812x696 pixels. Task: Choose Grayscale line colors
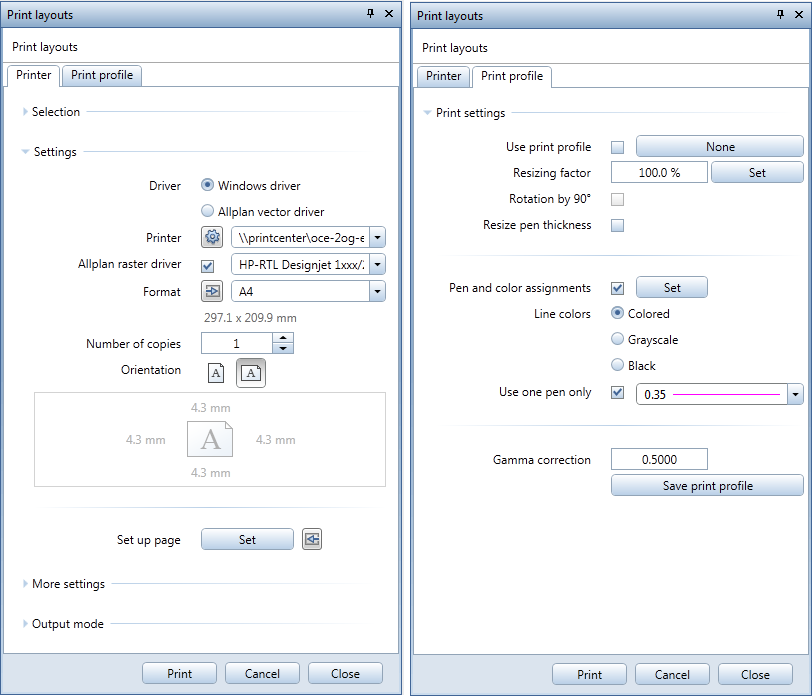(x=617, y=340)
